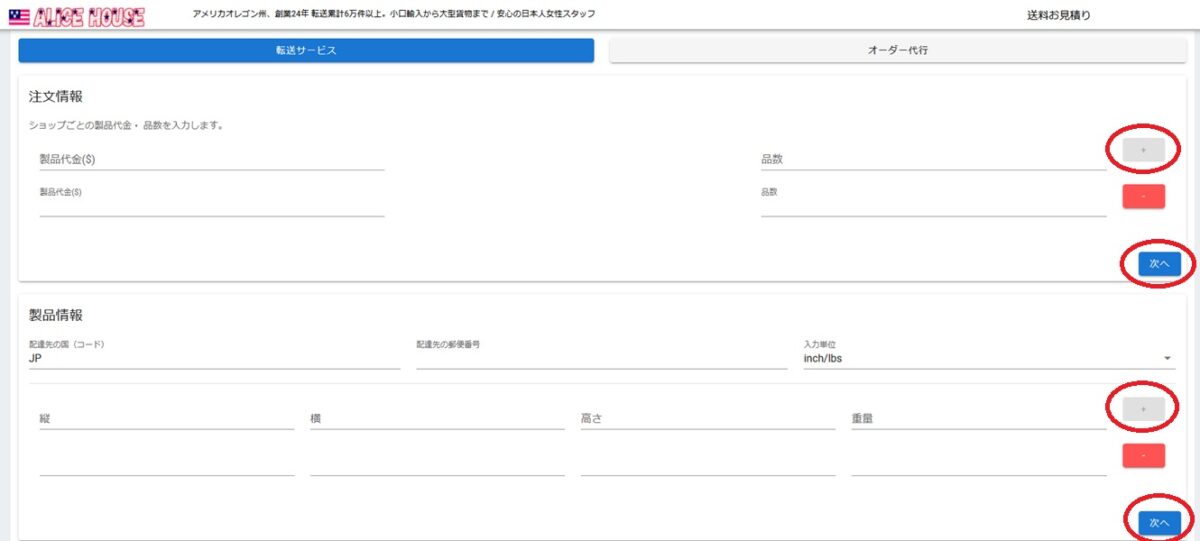Click the 重量 input field

tap(978, 419)
